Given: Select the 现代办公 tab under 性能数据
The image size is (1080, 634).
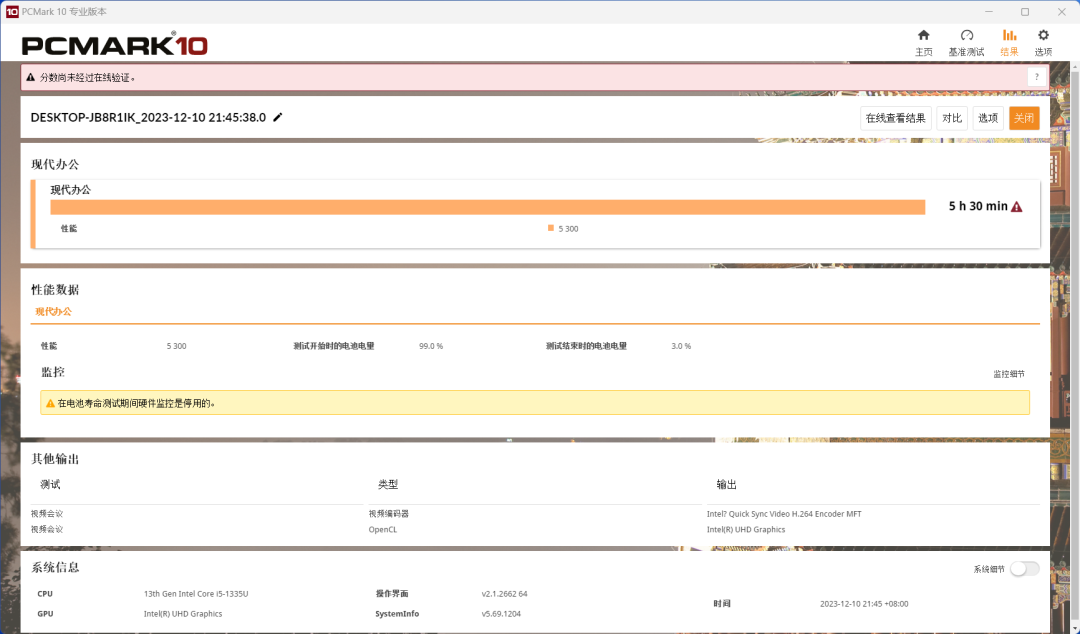Looking at the screenshot, I should coord(53,311).
